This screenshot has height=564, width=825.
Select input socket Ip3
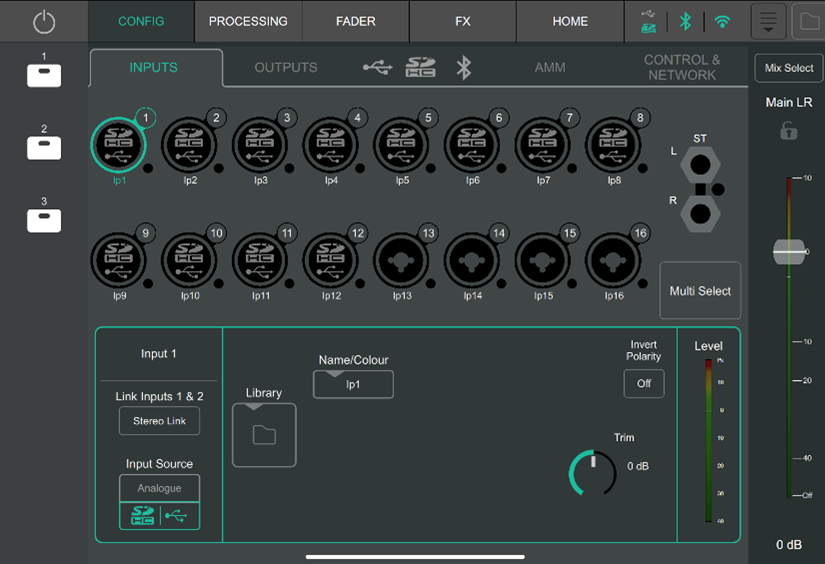[260, 145]
